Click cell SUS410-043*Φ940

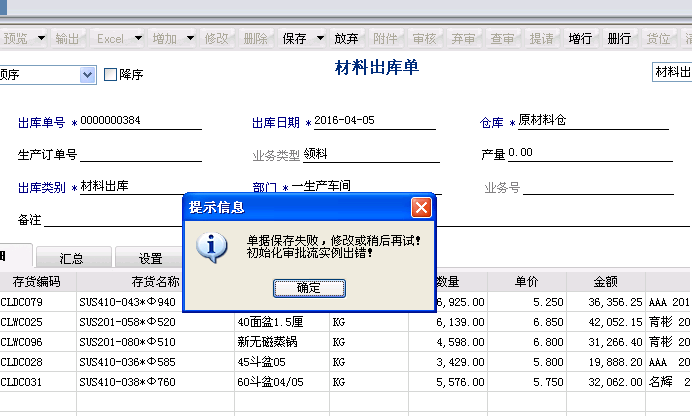coord(130,302)
